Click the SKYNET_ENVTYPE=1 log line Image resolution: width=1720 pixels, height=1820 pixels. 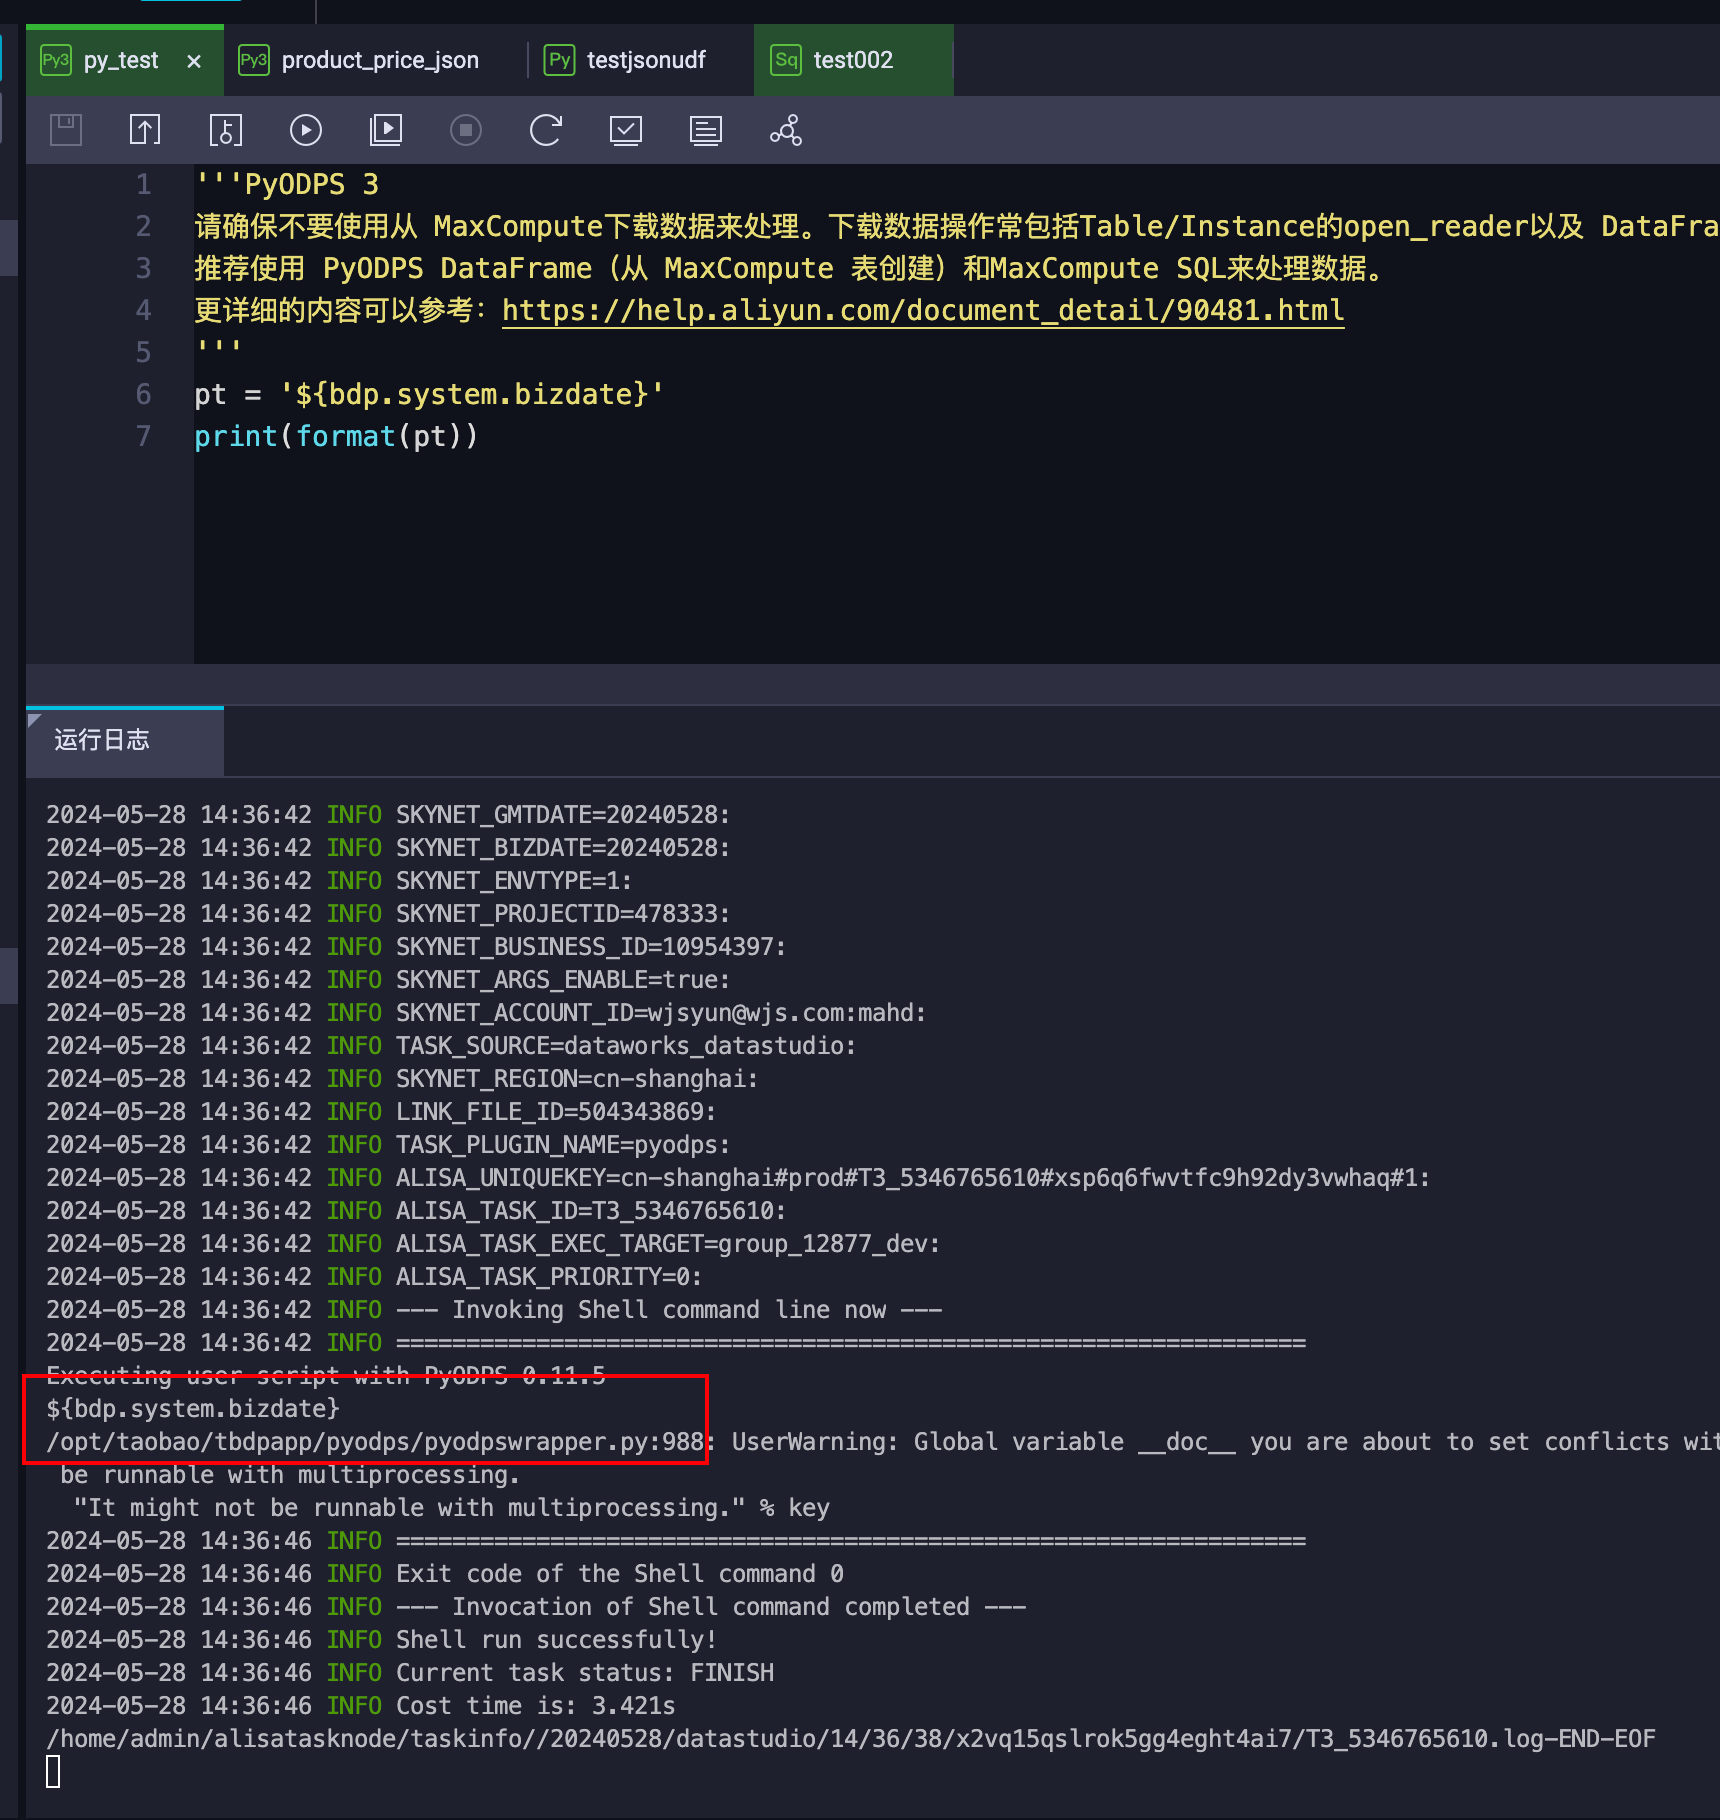pos(339,881)
